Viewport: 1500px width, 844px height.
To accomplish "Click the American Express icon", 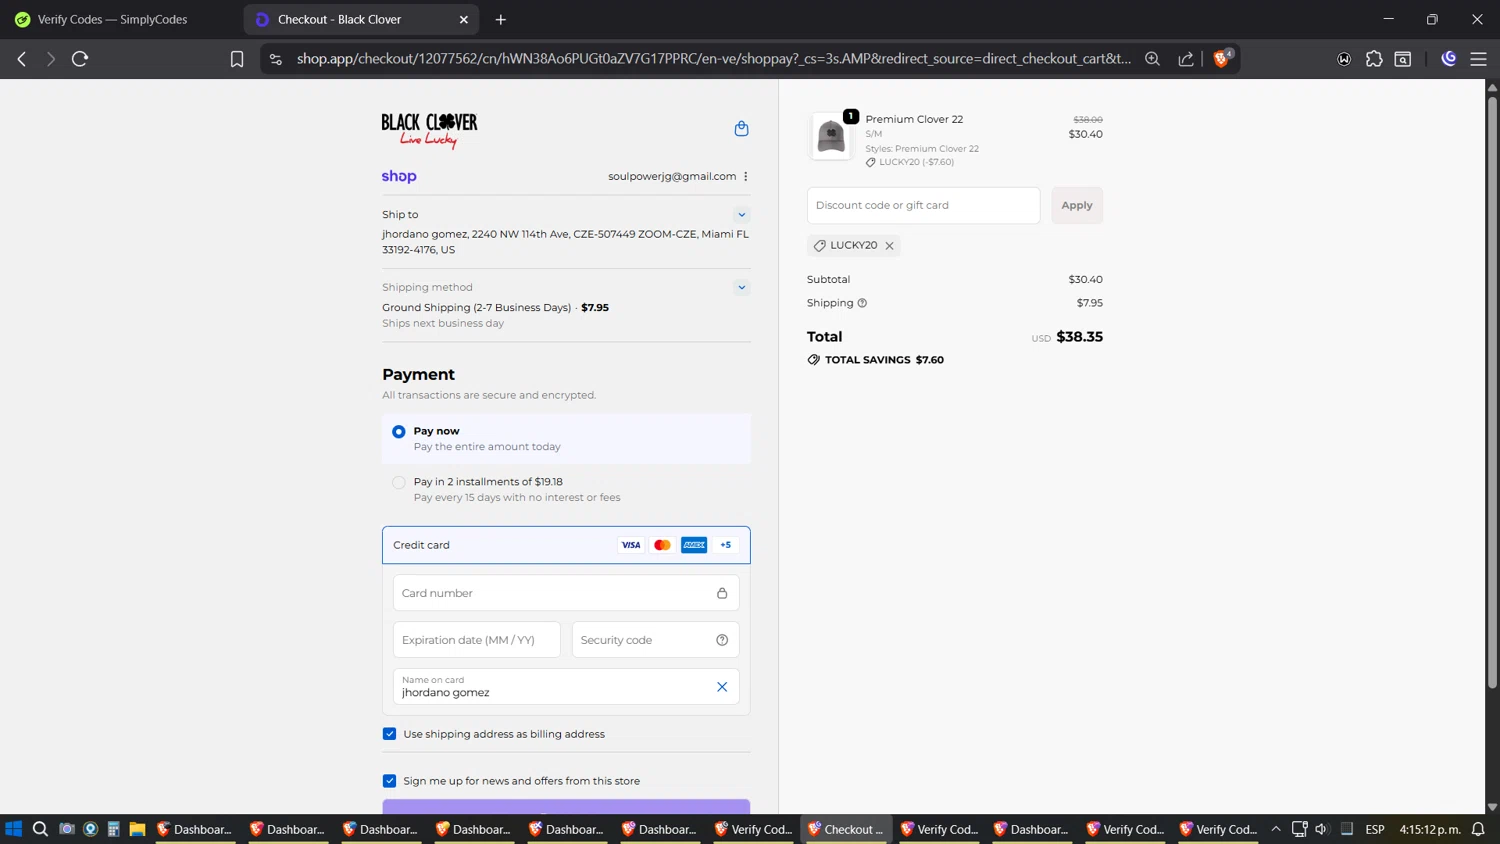I will tap(694, 545).
